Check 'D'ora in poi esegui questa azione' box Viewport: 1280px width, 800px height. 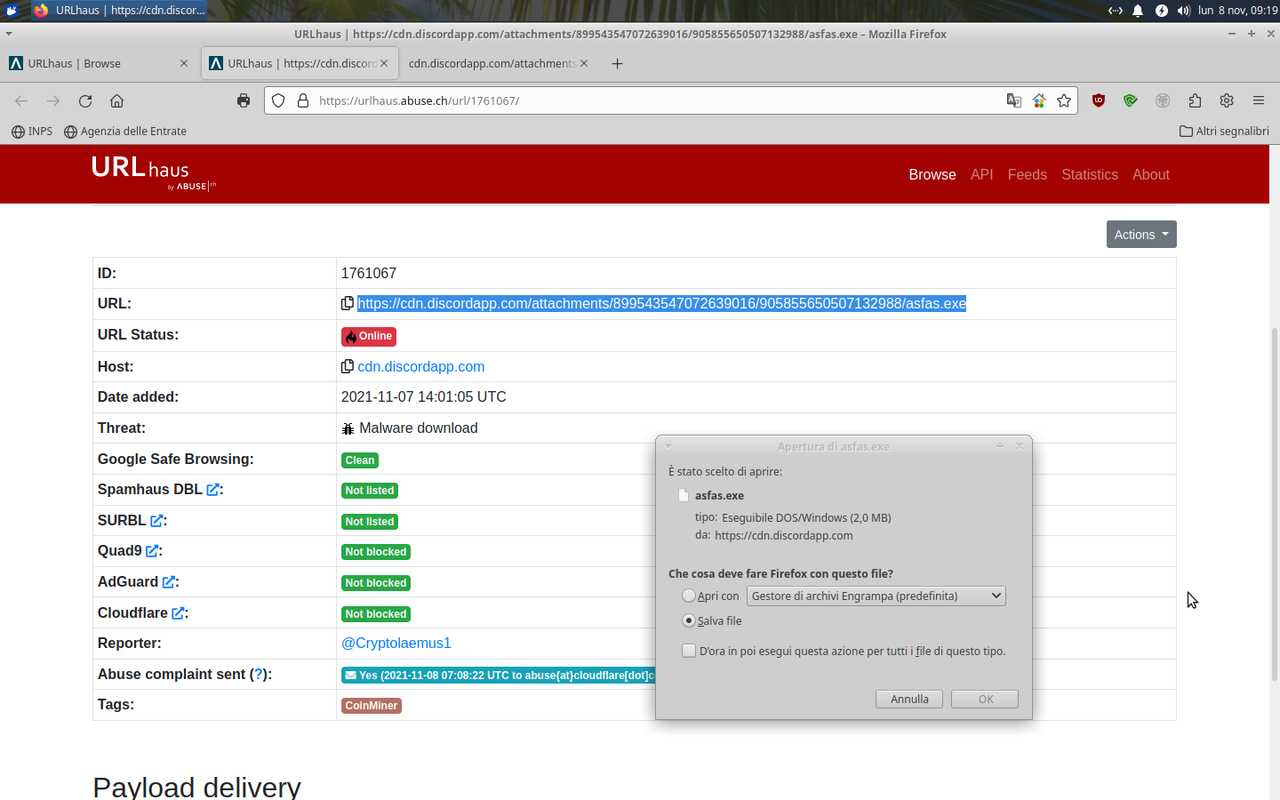(x=688, y=651)
